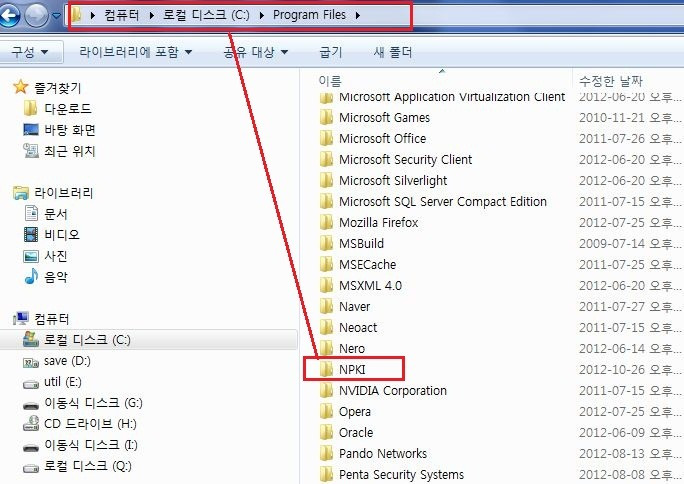This screenshot has width=684, height=484.
Task: Select Program Files breadcrumb segment
Action: (309, 15)
